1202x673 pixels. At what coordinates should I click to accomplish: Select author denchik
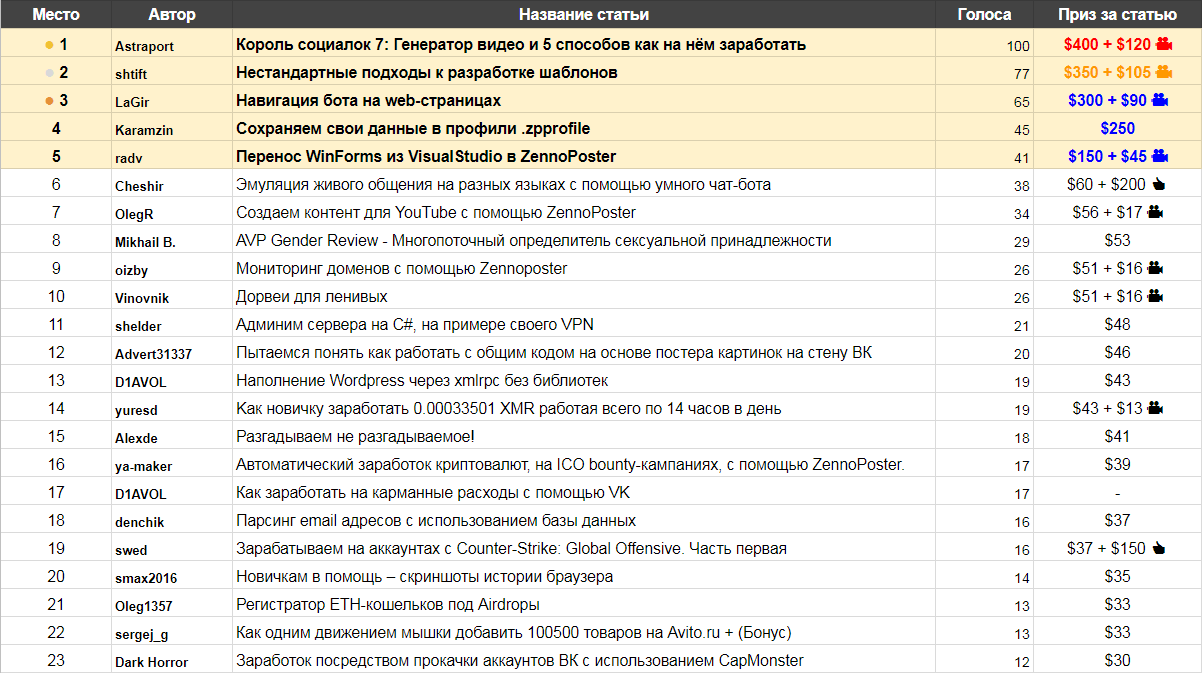tap(139, 521)
